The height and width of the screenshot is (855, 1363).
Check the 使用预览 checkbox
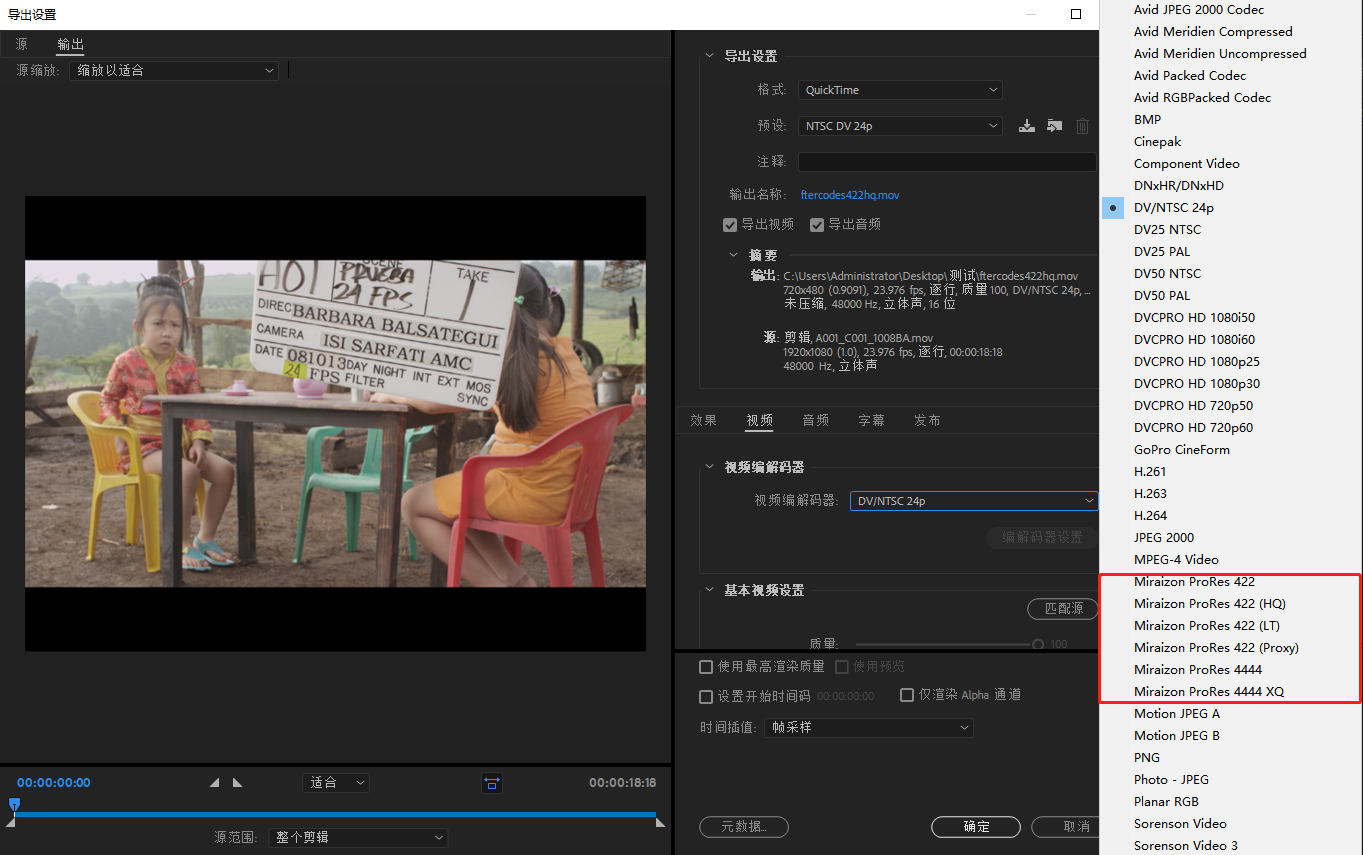coord(842,667)
